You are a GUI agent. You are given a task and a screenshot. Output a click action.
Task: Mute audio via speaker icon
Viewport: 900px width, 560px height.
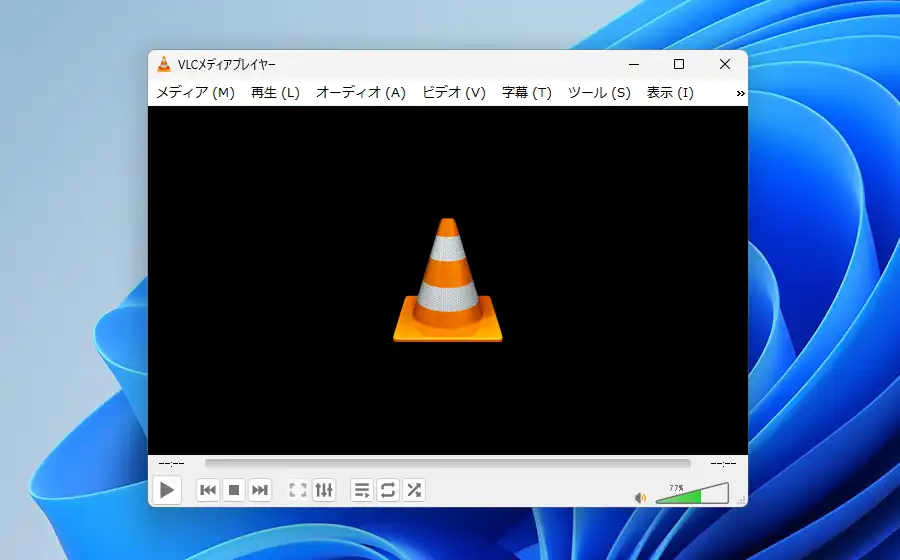641,497
